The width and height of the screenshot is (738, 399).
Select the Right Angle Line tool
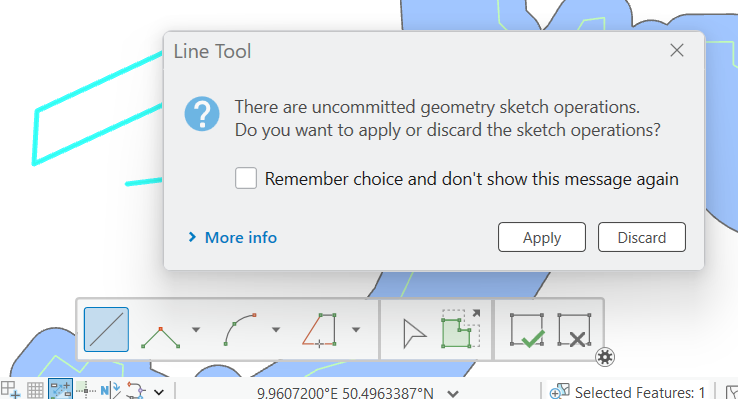160,337
